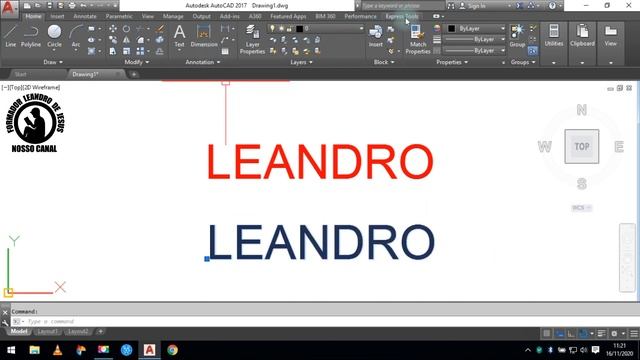Select the Erase tool

click(x=160, y=29)
